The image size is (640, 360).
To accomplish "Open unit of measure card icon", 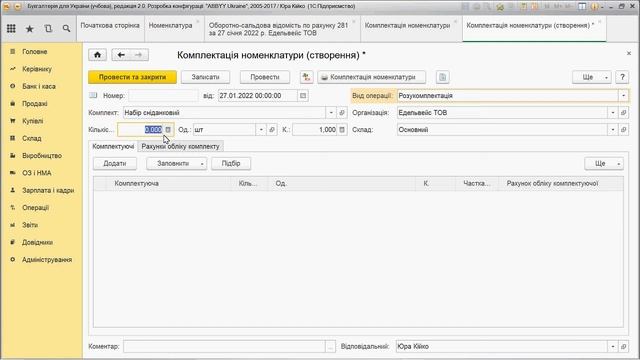I will point(272,130).
